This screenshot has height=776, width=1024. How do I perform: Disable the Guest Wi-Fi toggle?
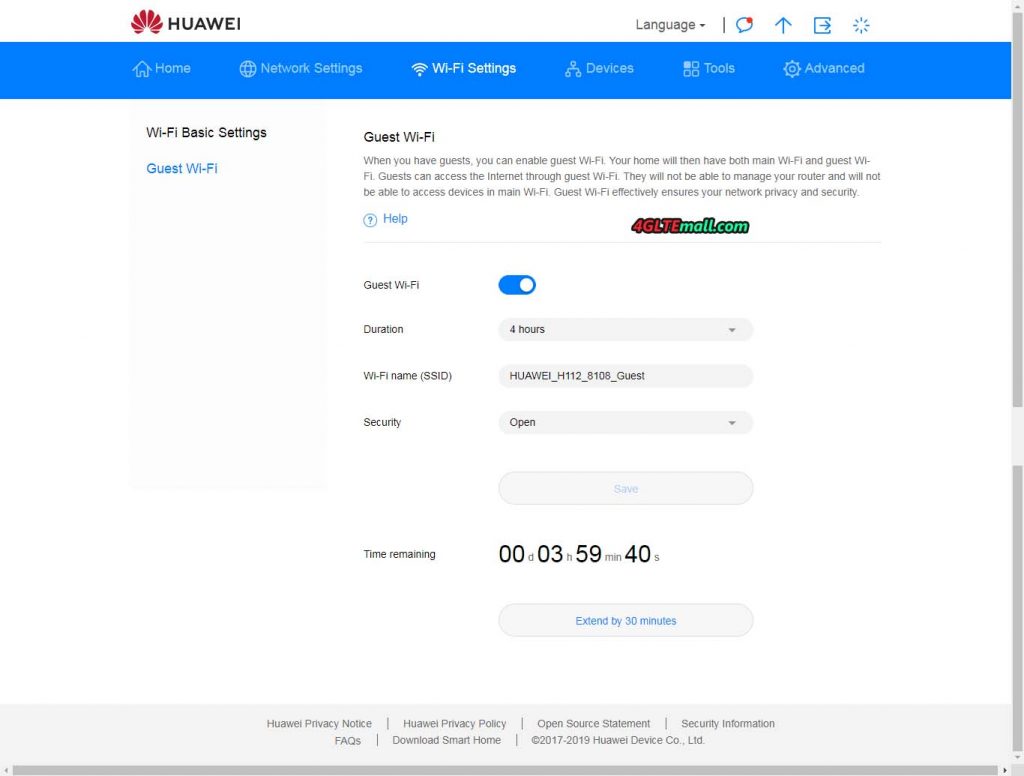516,285
